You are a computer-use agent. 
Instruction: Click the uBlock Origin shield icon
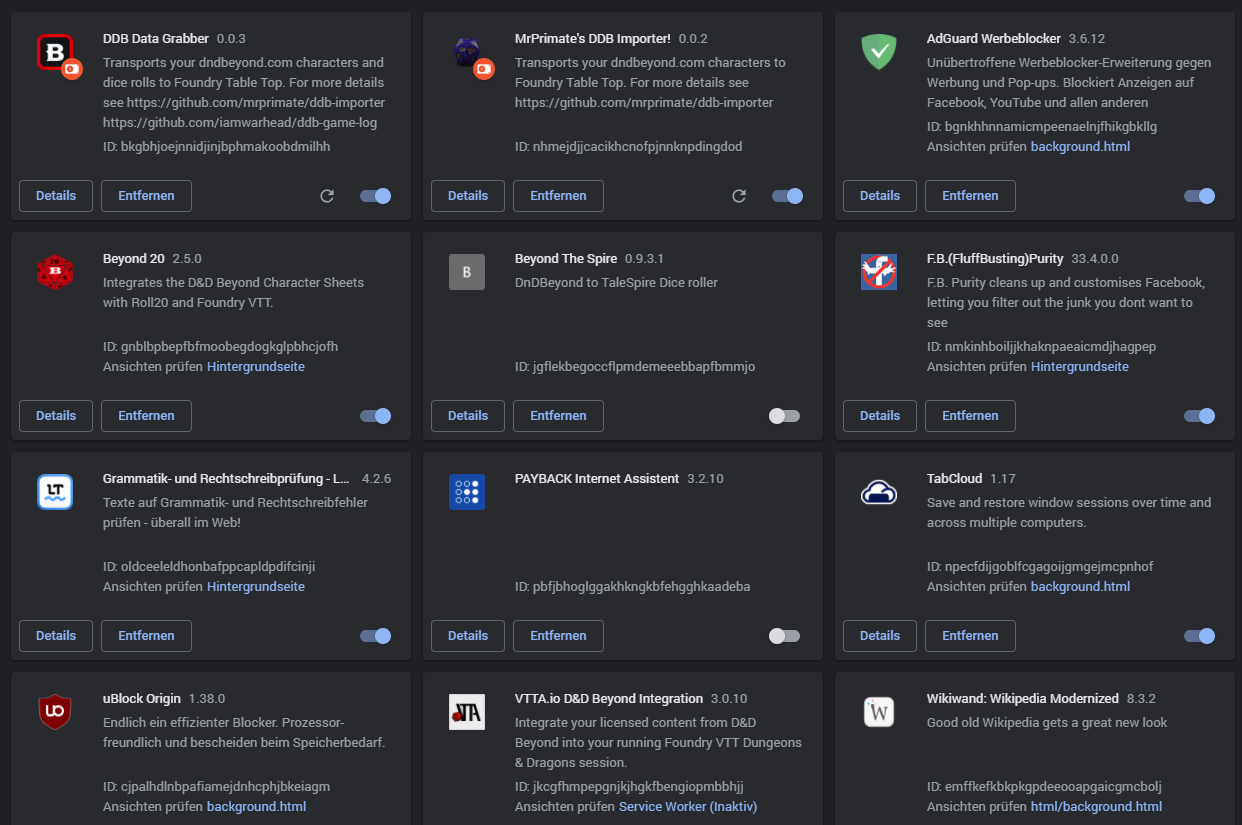coord(55,712)
